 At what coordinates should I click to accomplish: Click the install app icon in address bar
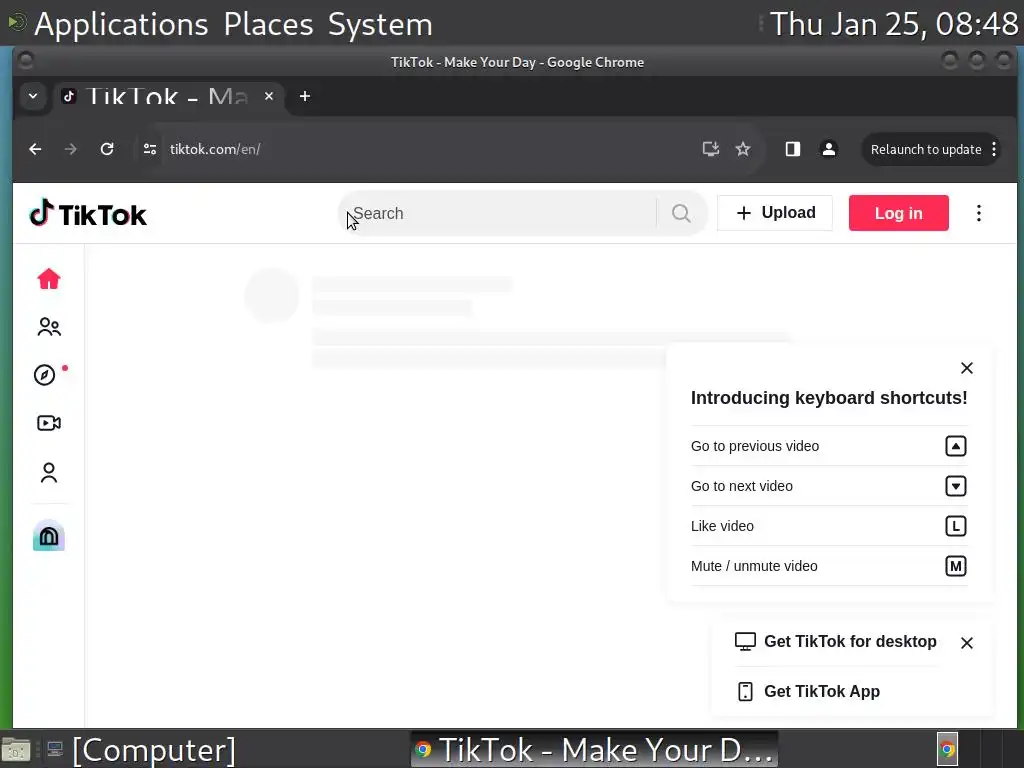pyautogui.click(x=711, y=149)
